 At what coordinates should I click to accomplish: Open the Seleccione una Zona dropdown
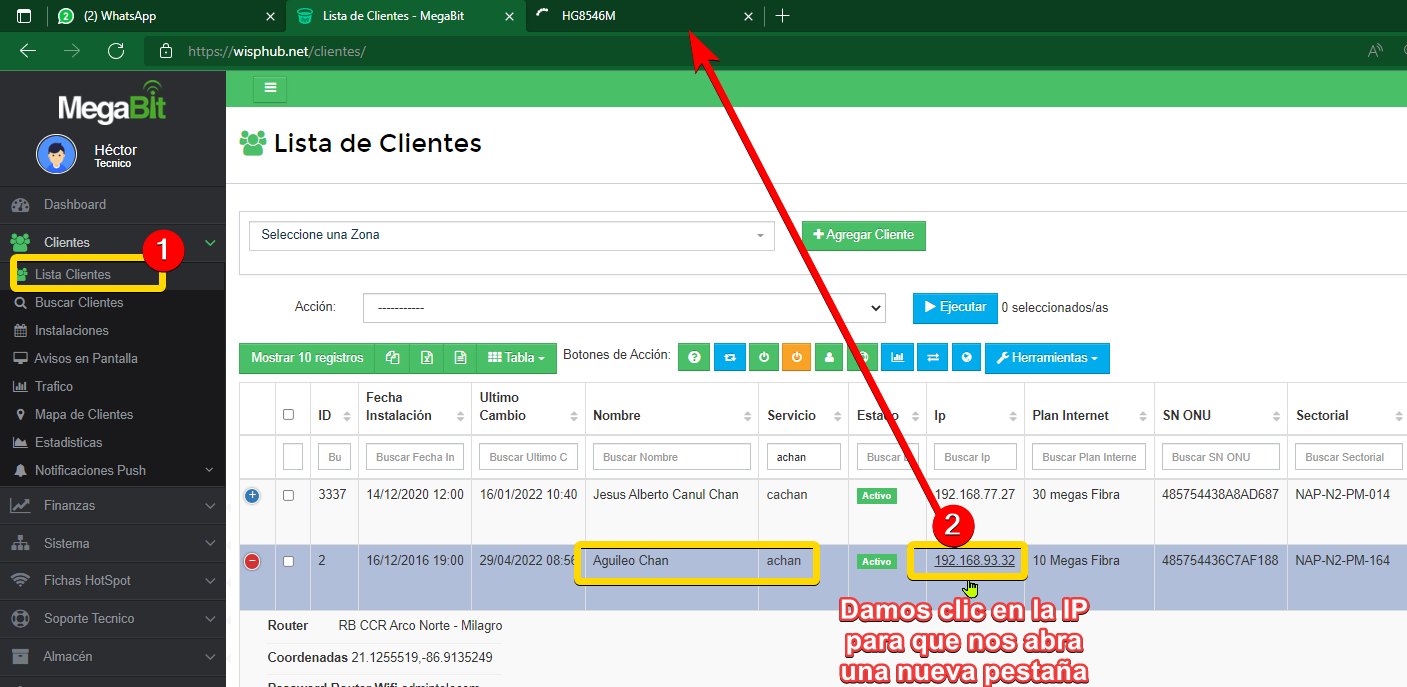pyautogui.click(x=512, y=236)
